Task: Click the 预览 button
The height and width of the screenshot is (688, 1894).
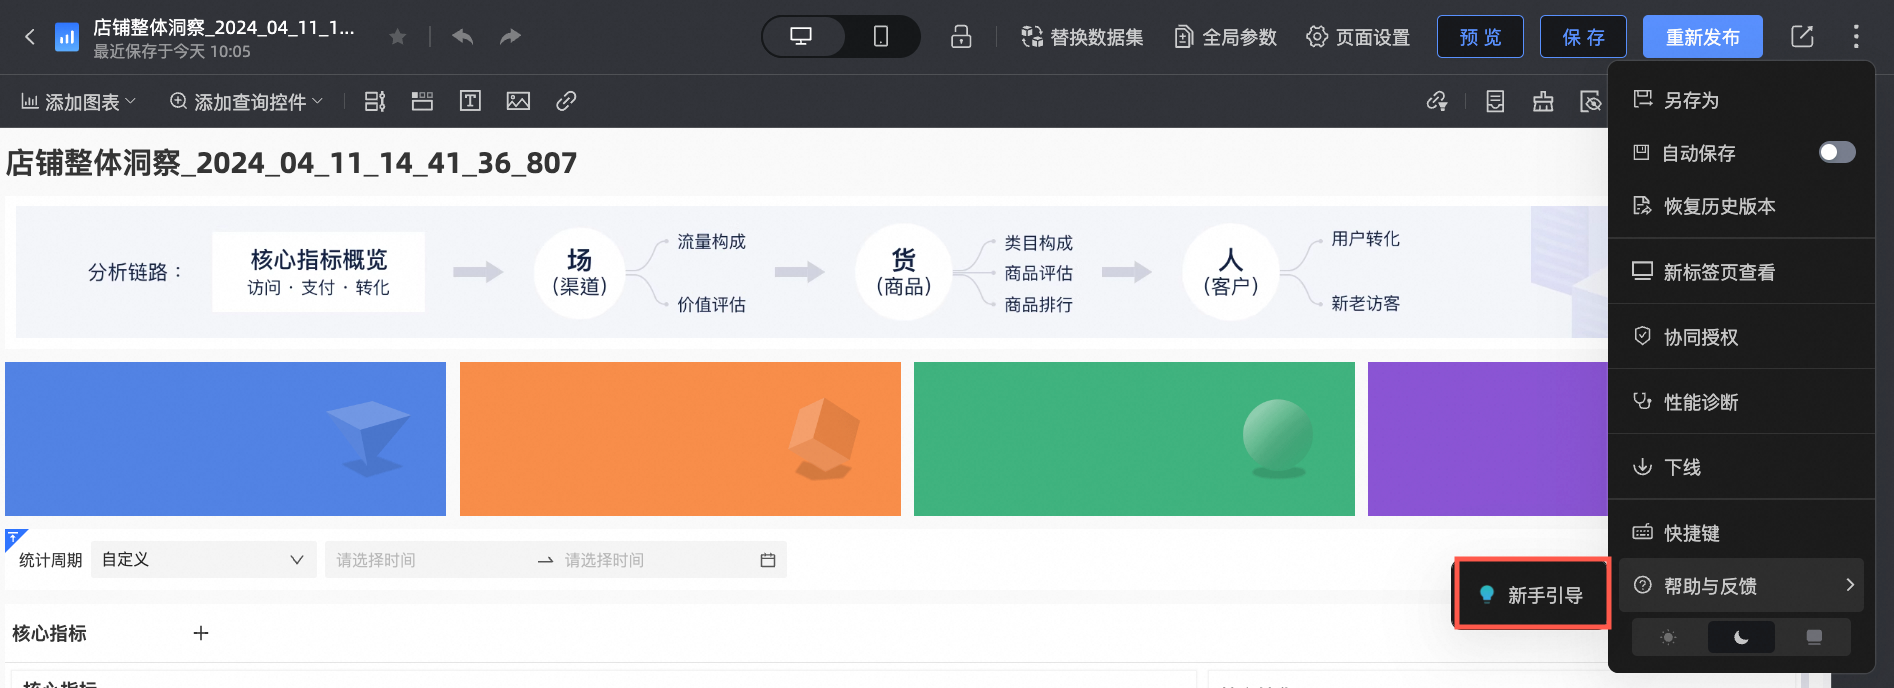Action: tap(1480, 37)
